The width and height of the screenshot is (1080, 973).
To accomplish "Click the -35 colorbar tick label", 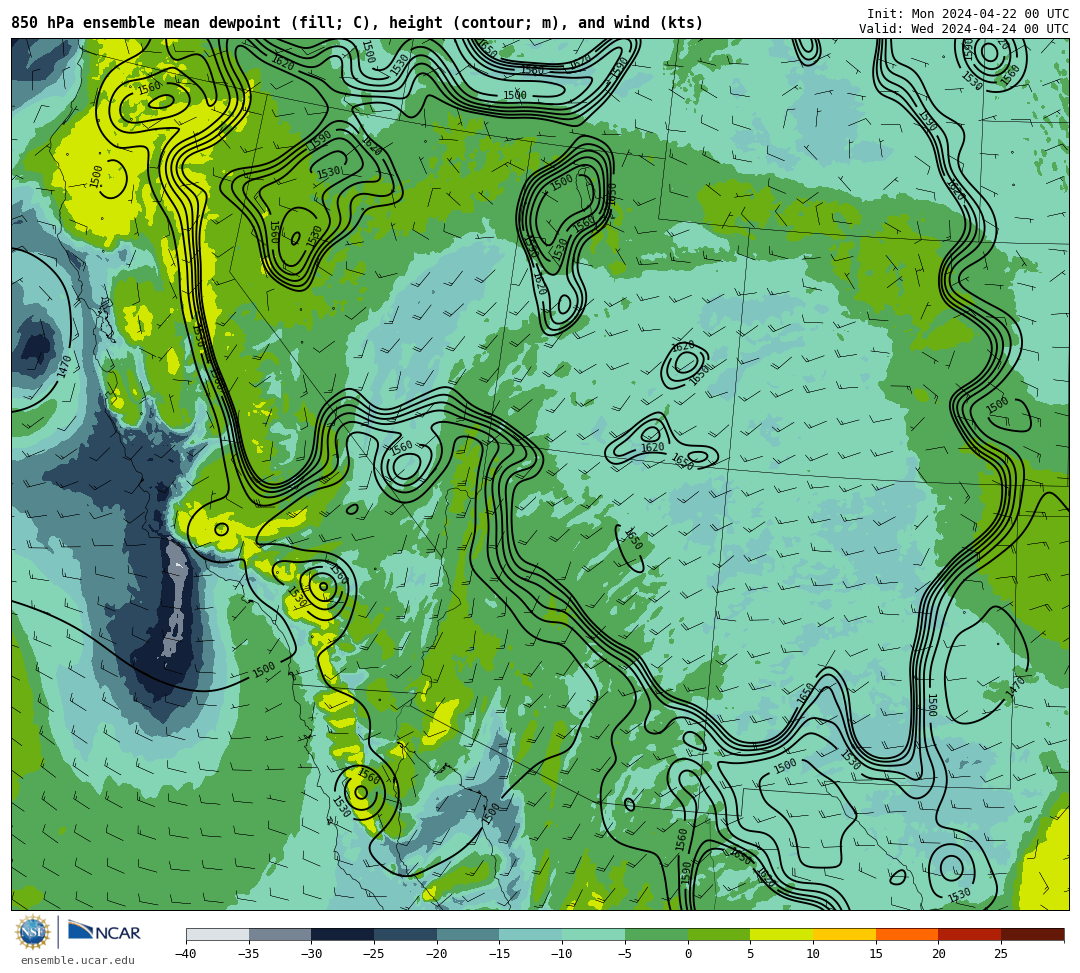I will click(x=248, y=954).
